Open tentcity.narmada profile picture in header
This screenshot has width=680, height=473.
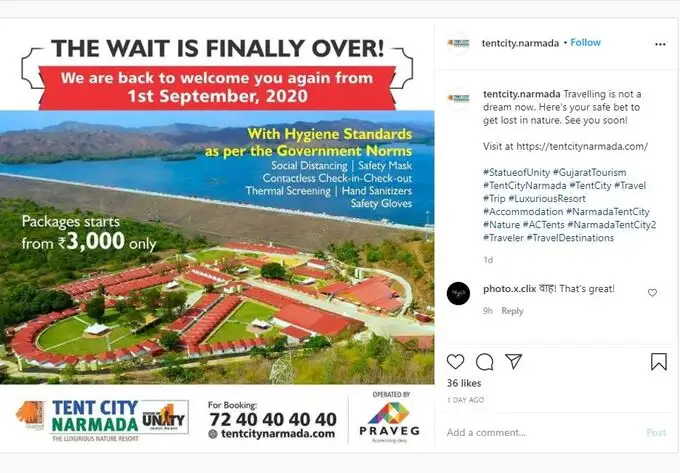[x=458, y=43]
